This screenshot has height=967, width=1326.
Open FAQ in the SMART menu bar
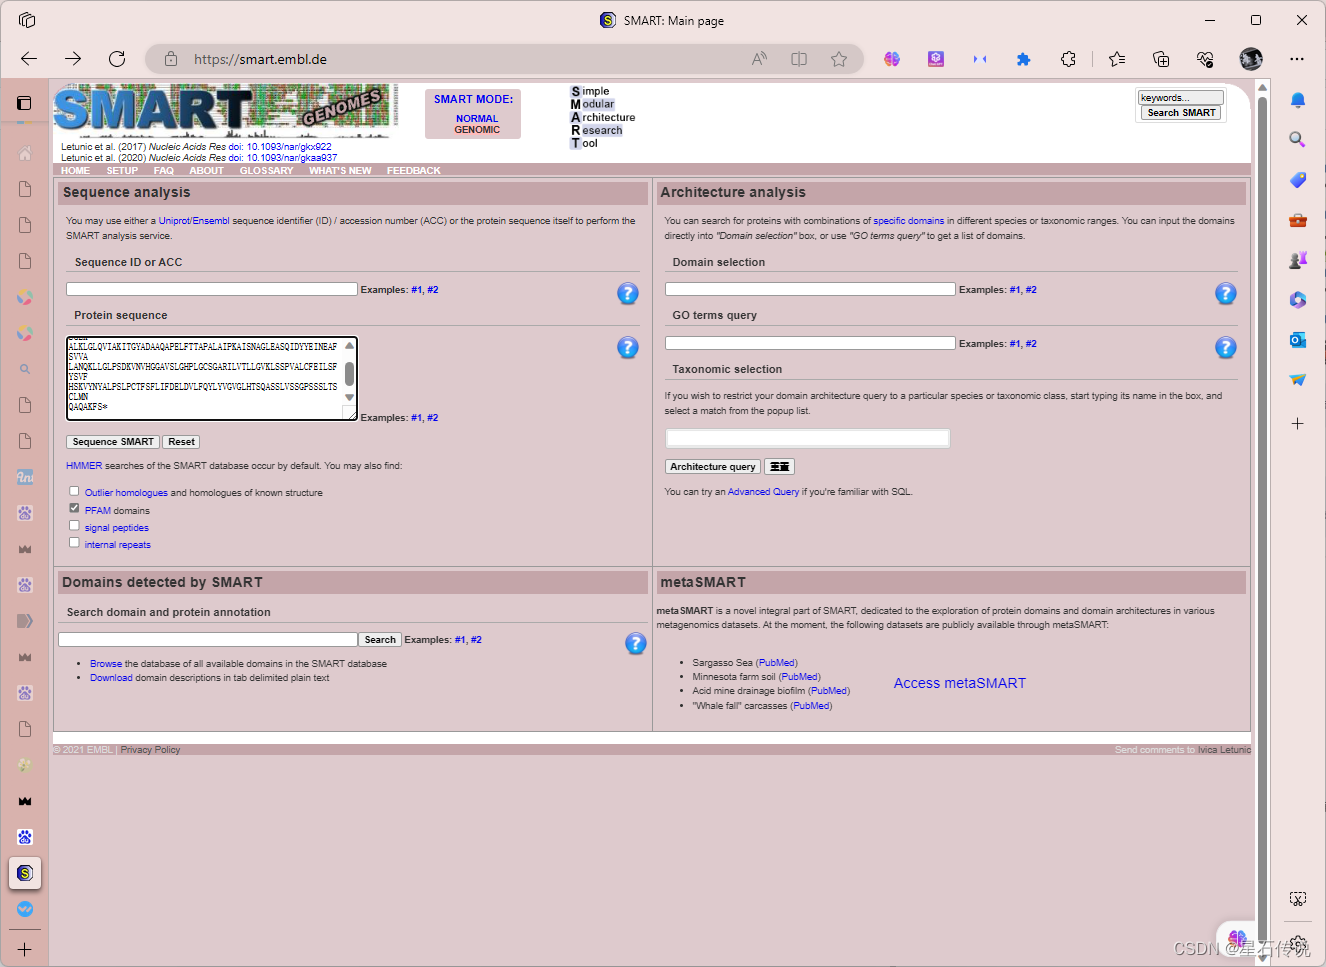(164, 171)
